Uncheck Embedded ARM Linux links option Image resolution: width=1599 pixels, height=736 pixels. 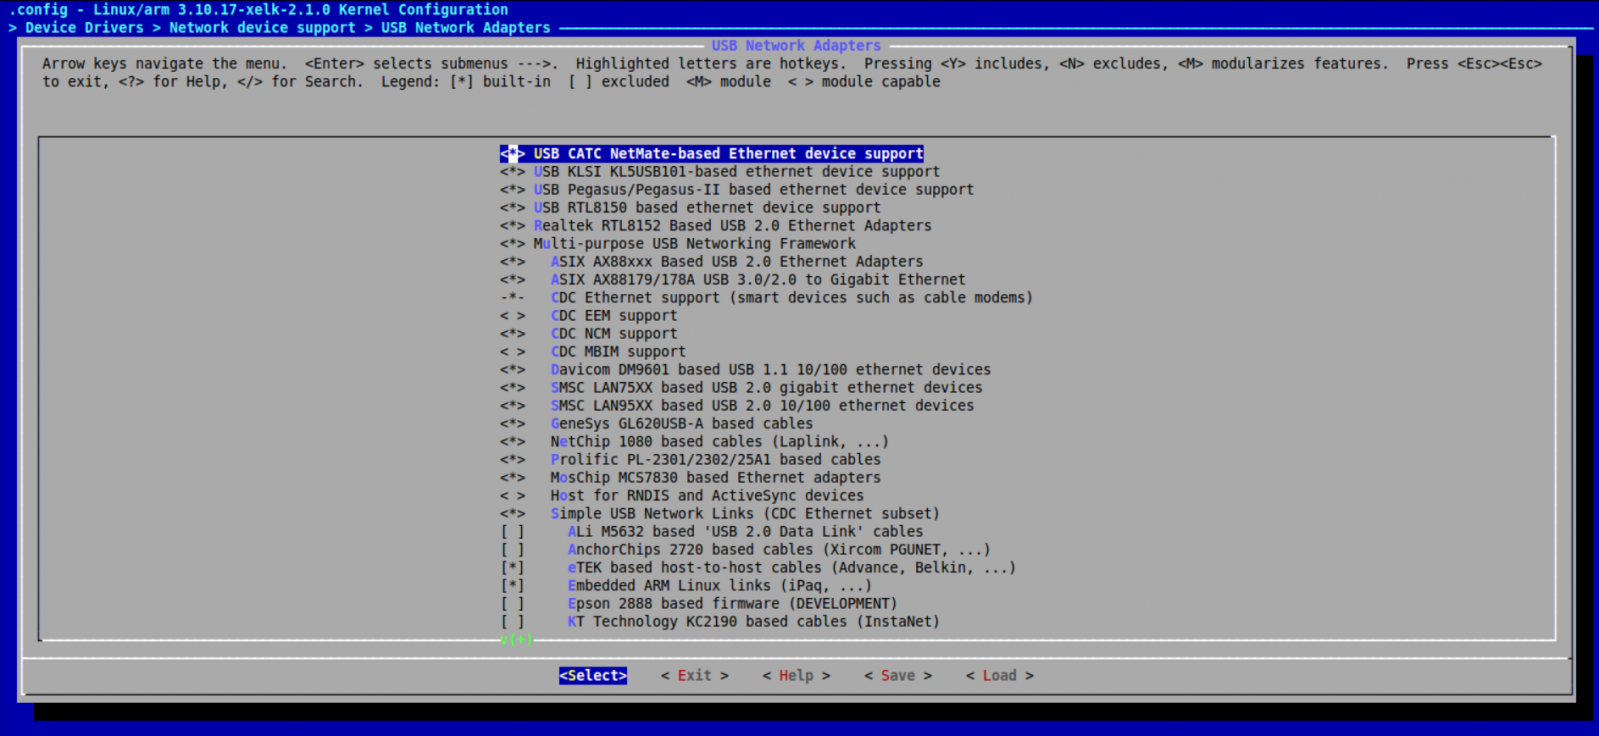point(512,586)
